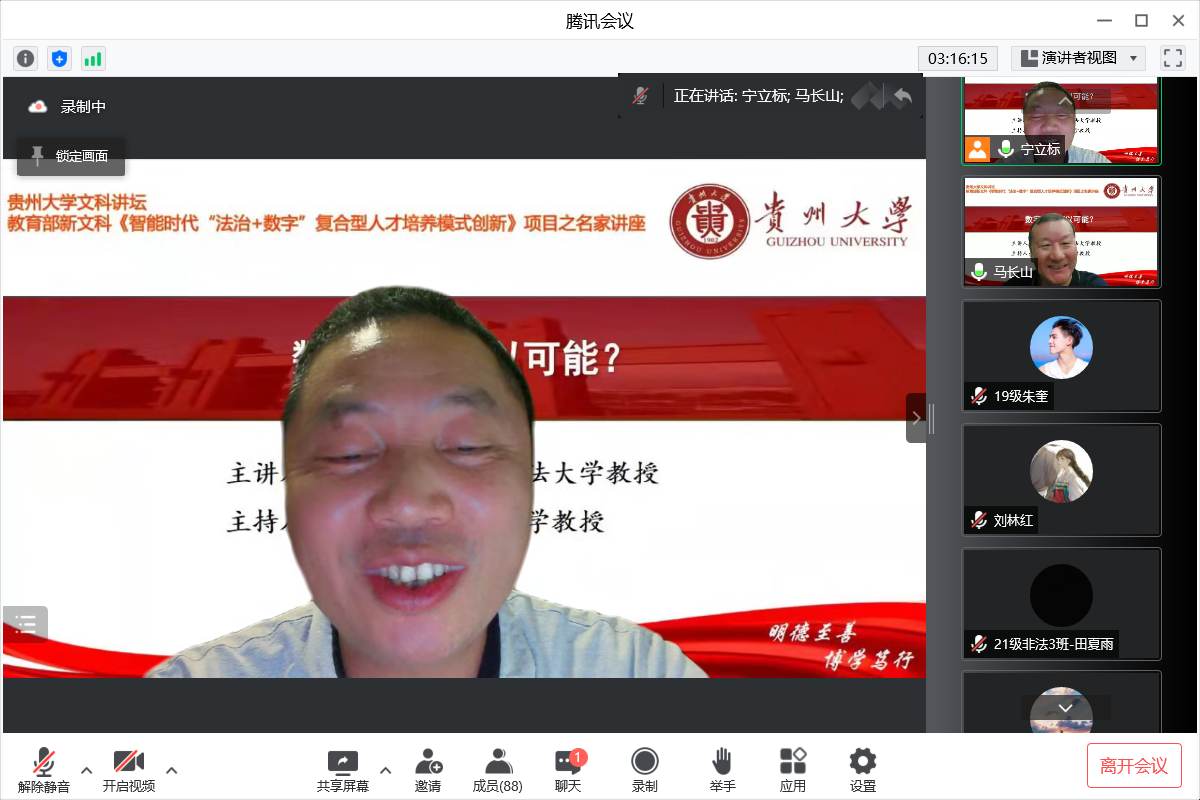Screen dimensions: 1200x800
Task: Select 马长山 video thumbnail
Action: 1062,232
